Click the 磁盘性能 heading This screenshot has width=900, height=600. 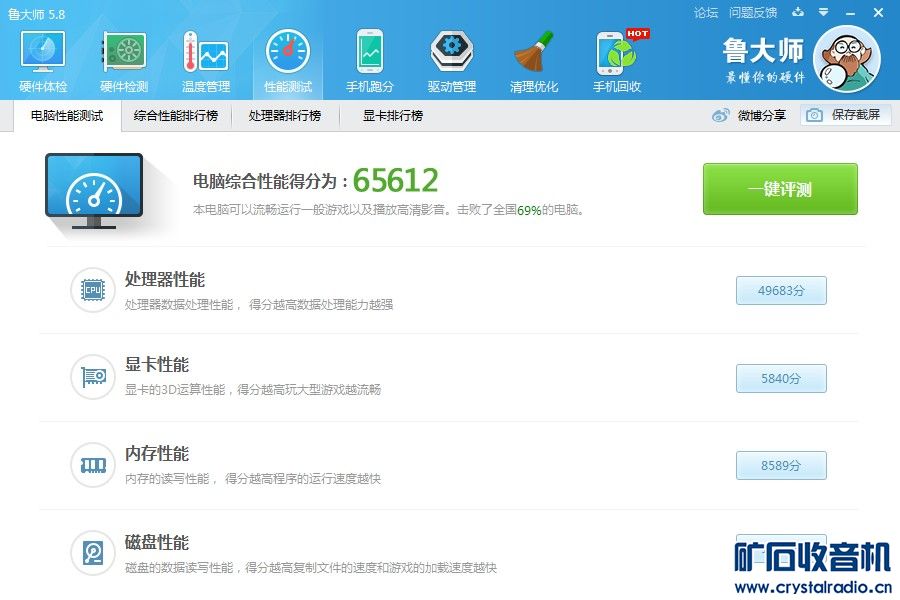pyautogui.click(x=157, y=543)
